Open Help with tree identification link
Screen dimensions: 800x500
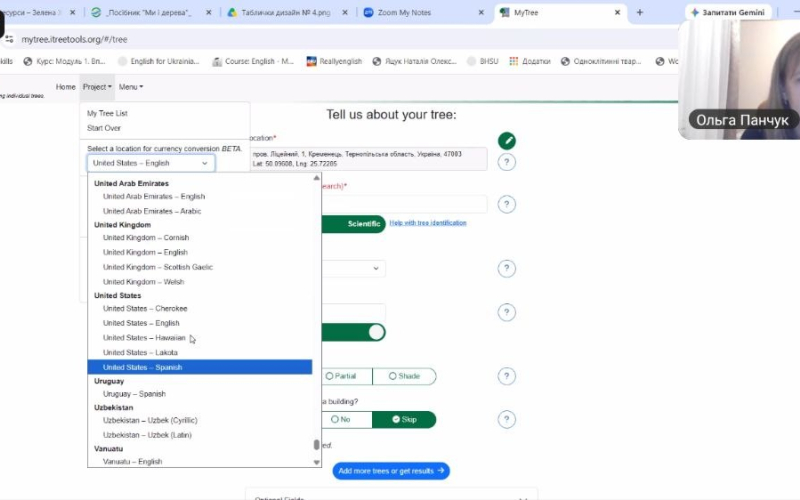[x=428, y=223]
